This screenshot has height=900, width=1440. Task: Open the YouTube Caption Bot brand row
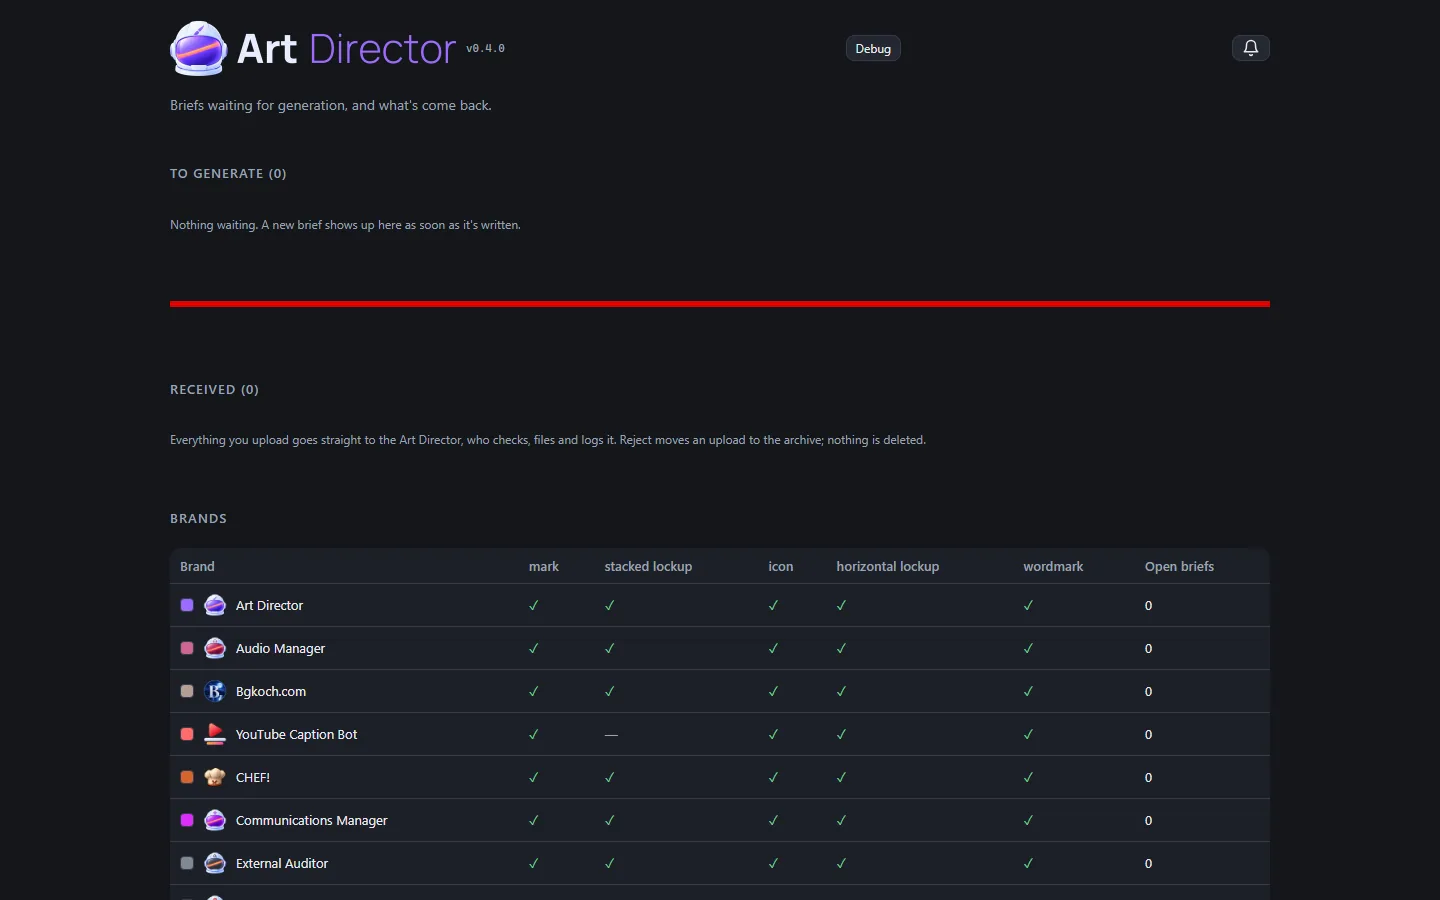(720, 734)
